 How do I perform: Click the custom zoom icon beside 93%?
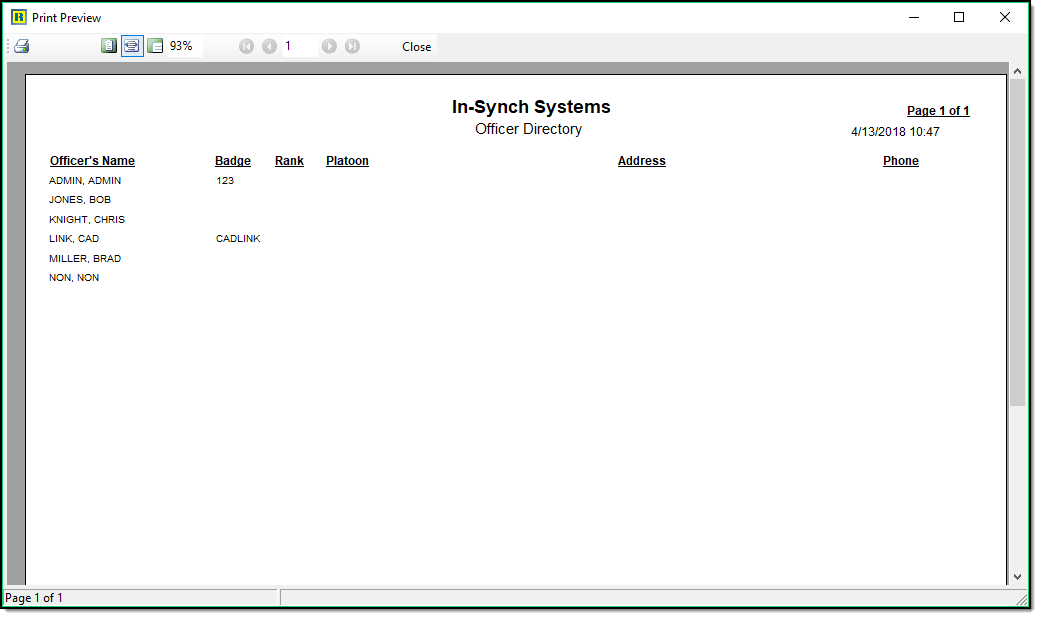pyautogui.click(x=155, y=46)
